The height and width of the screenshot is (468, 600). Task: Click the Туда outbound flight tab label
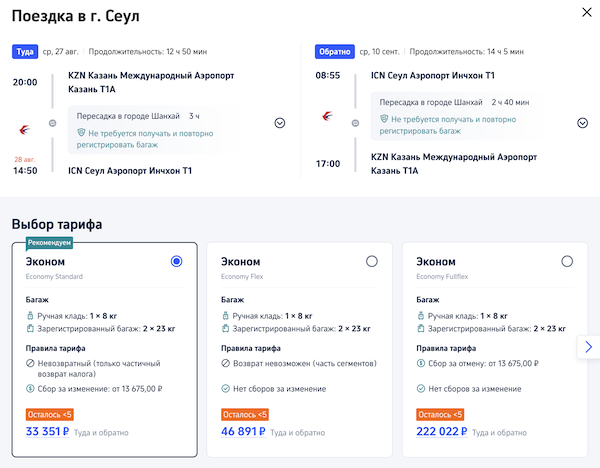point(25,51)
